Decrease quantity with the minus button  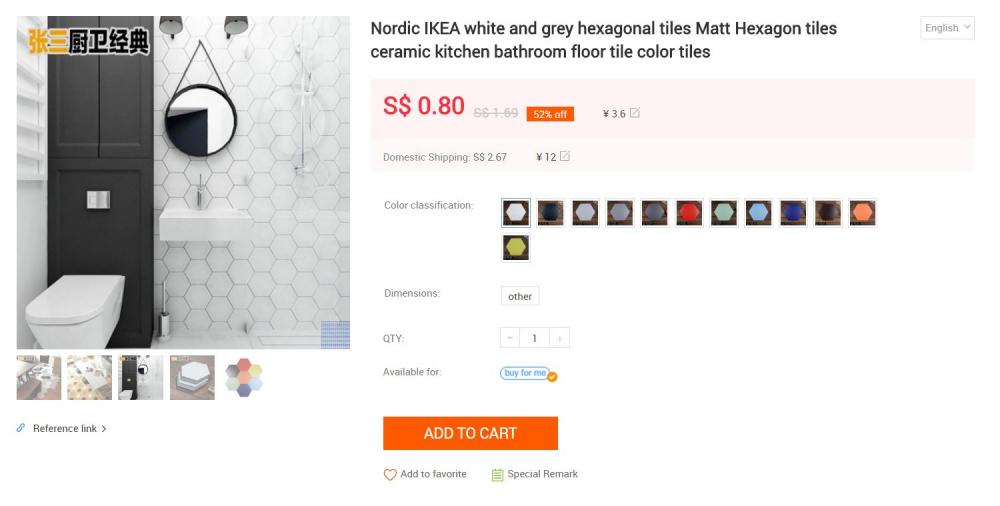(x=510, y=338)
